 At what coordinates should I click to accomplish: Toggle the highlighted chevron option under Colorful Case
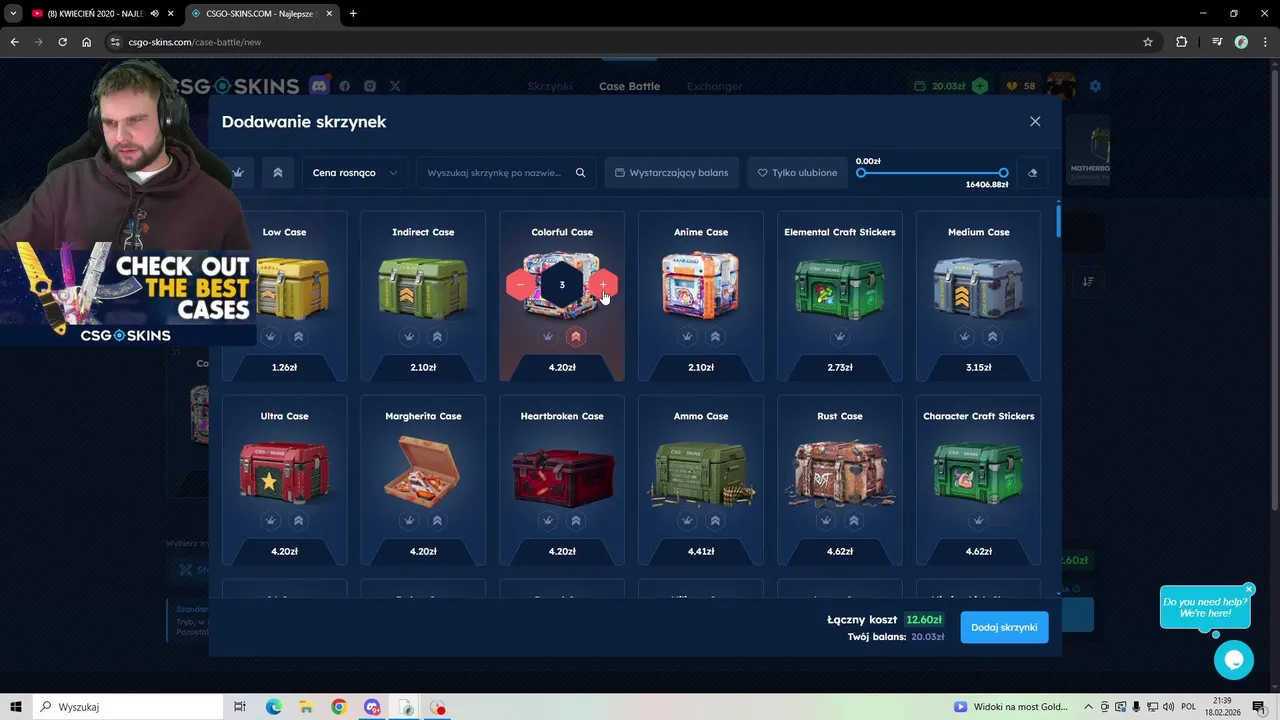[x=576, y=337]
